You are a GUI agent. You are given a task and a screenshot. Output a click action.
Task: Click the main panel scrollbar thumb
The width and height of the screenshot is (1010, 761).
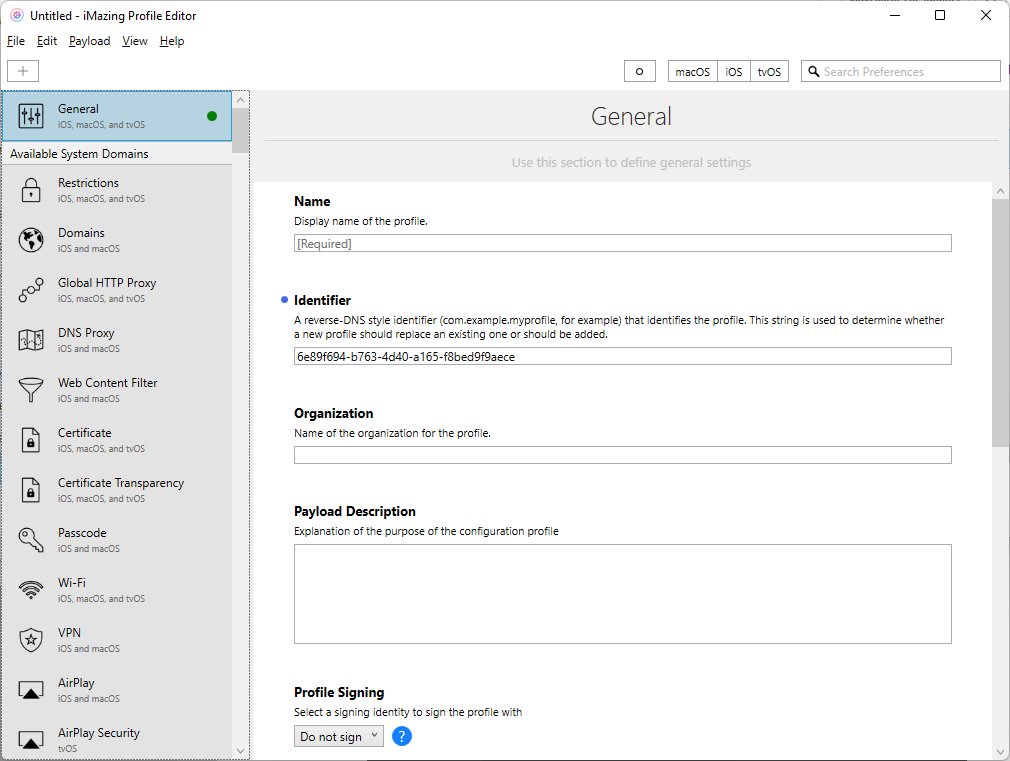(x=1000, y=323)
